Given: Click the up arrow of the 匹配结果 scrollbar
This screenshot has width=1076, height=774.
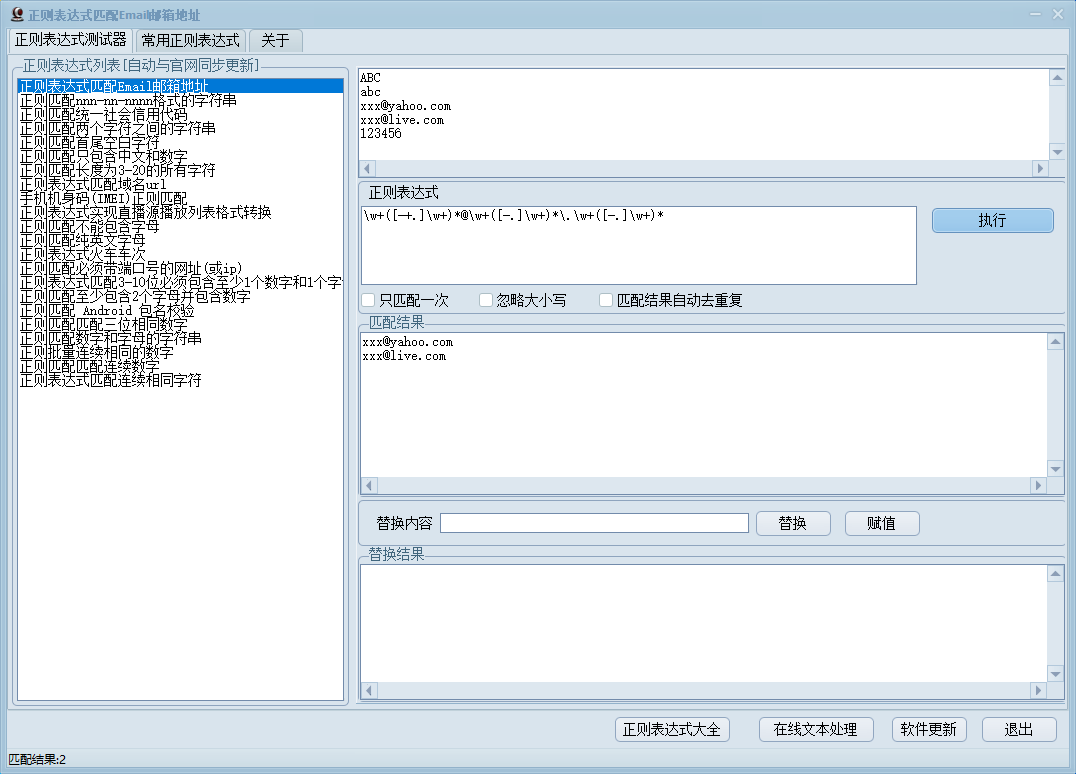Looking at the screenshot, I should (1056, 342).
